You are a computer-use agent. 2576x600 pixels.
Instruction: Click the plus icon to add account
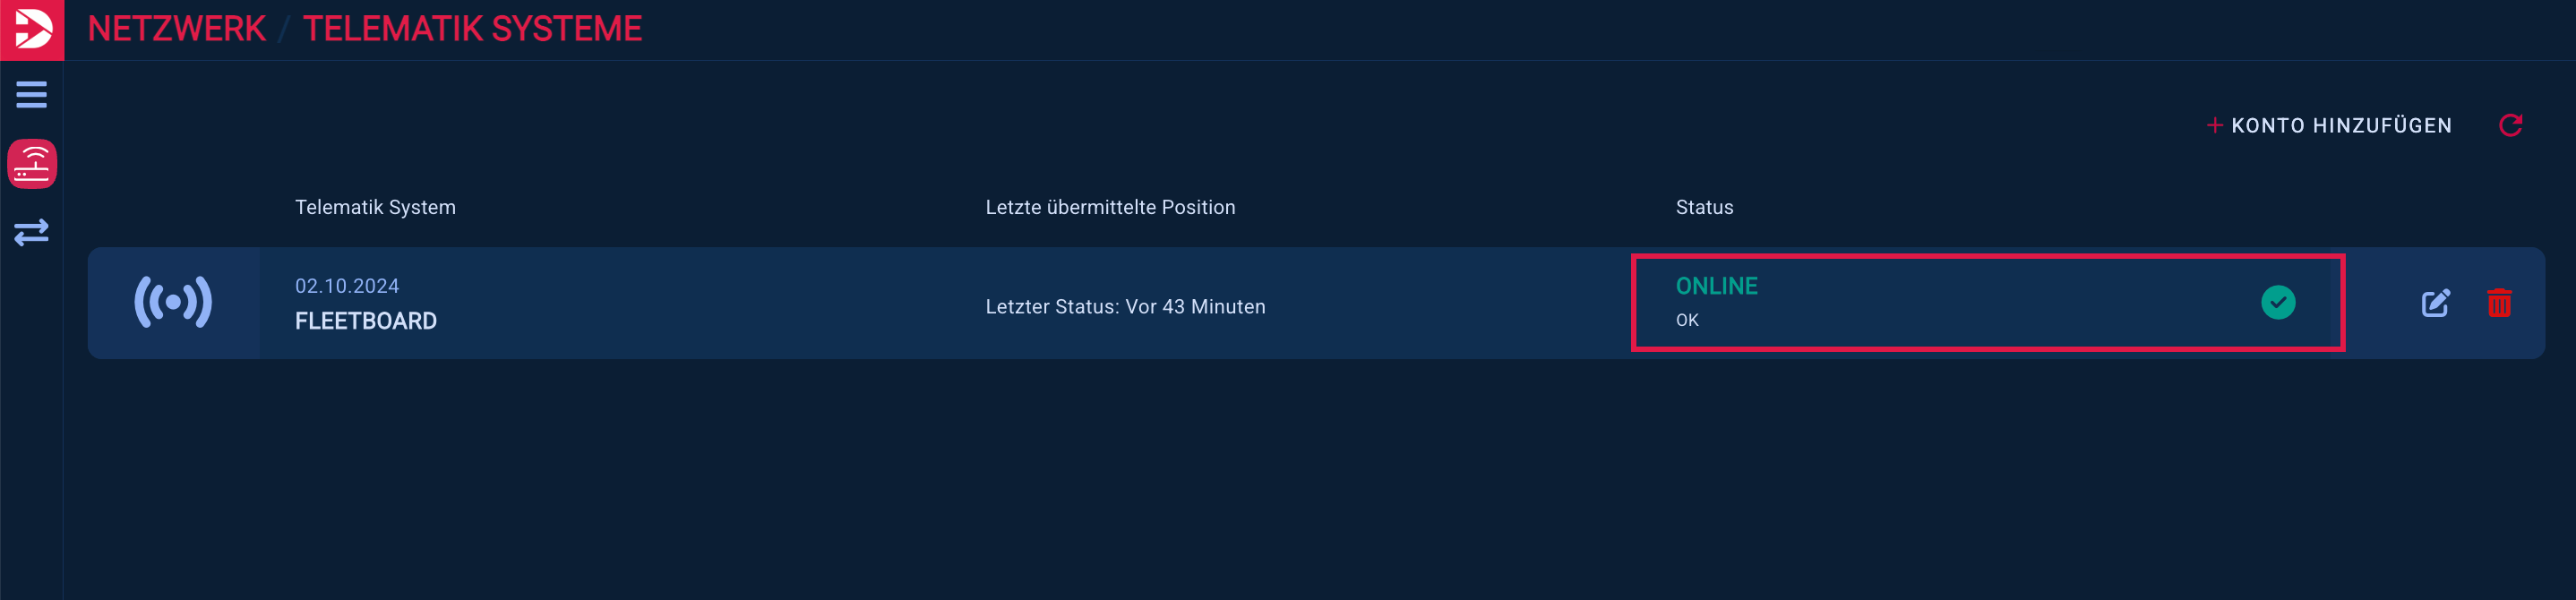point(2214,125)
